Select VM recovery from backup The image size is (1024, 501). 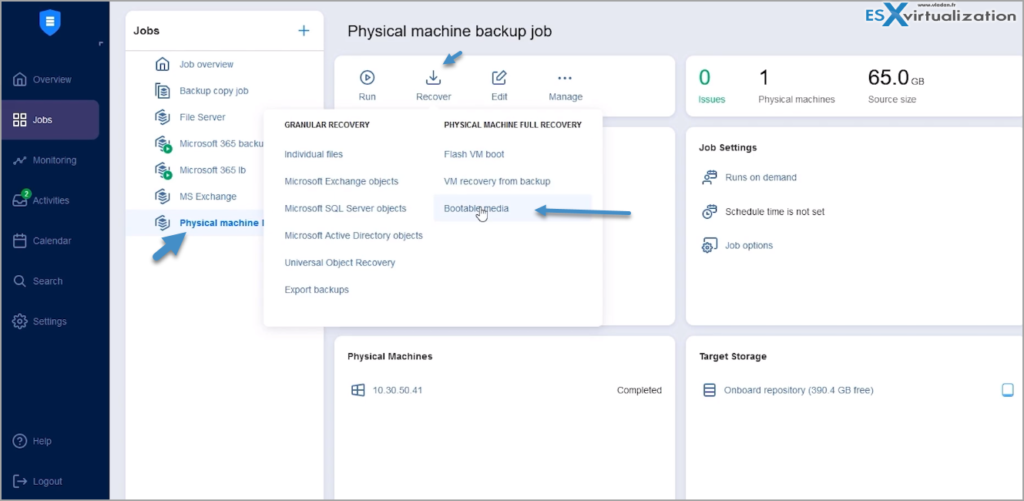pos(497,181)
